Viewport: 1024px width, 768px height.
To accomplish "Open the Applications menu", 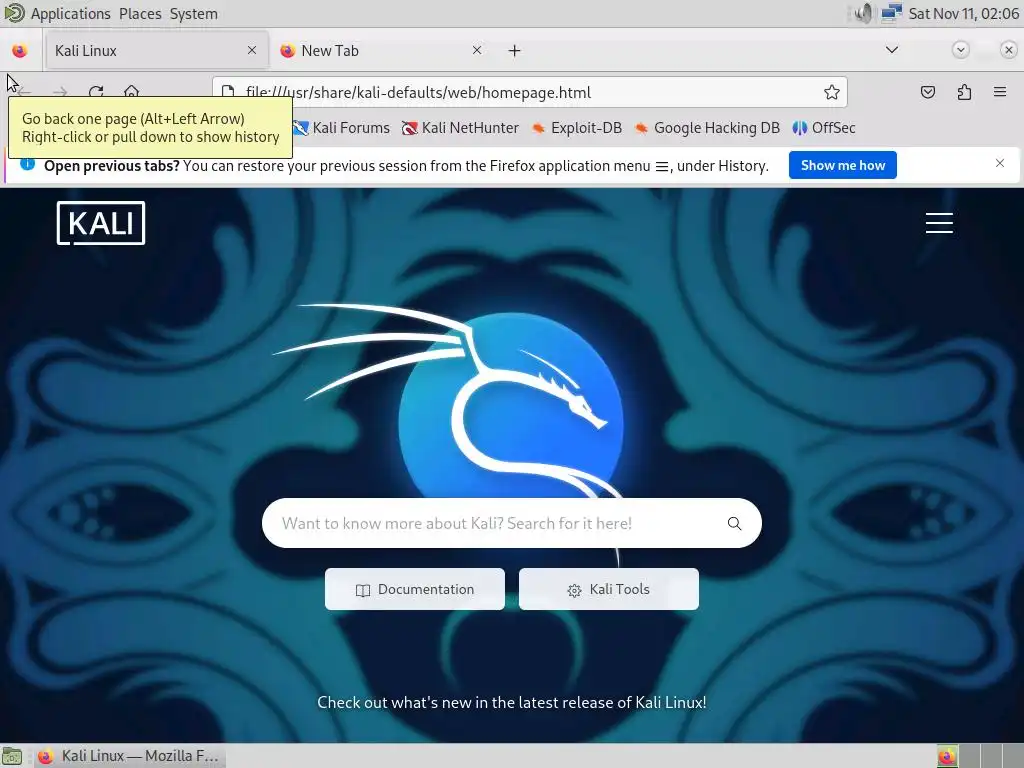I will coord(71,14).
